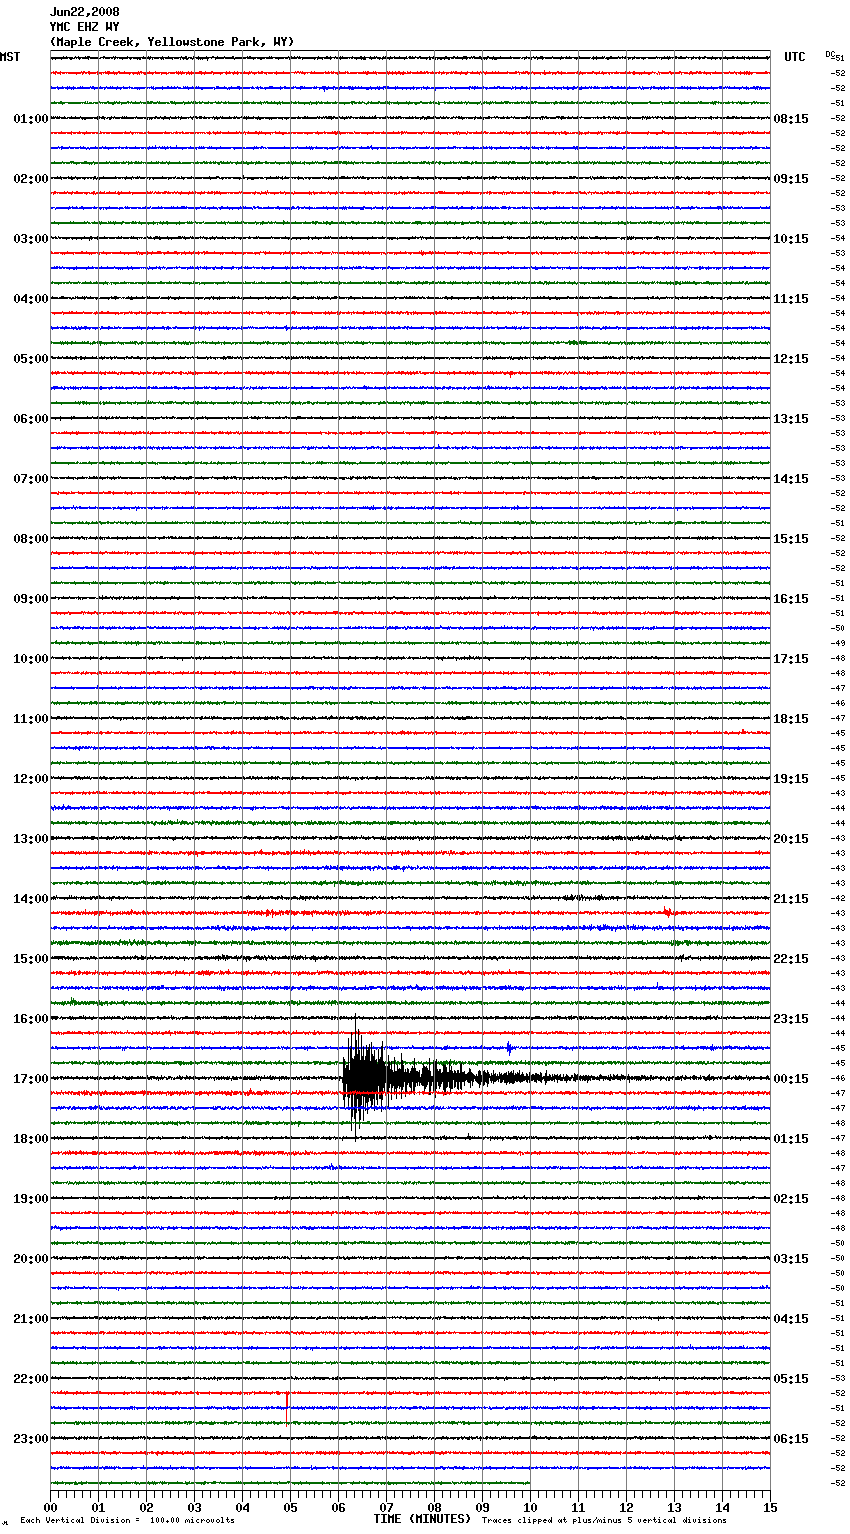The width and height of the screenshot is (850, 1534).
Task: Select the 09:00 MST time label
Action: [31, 599]
